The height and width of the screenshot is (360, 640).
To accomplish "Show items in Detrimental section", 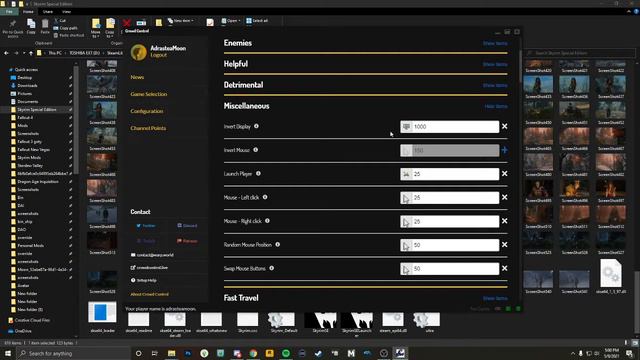I will pos(495,85).
